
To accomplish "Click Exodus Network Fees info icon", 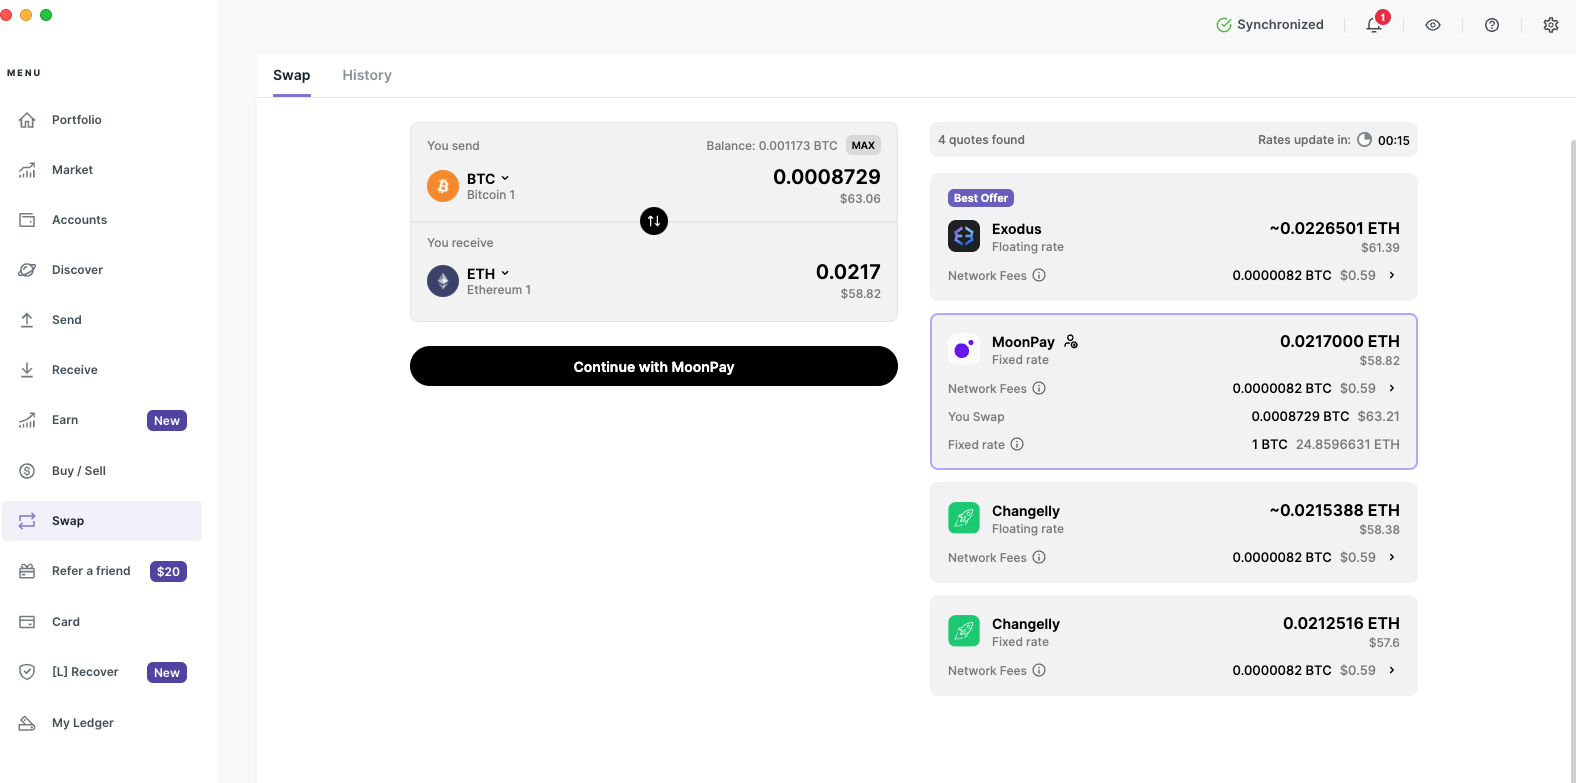I will click(1039, 275).
